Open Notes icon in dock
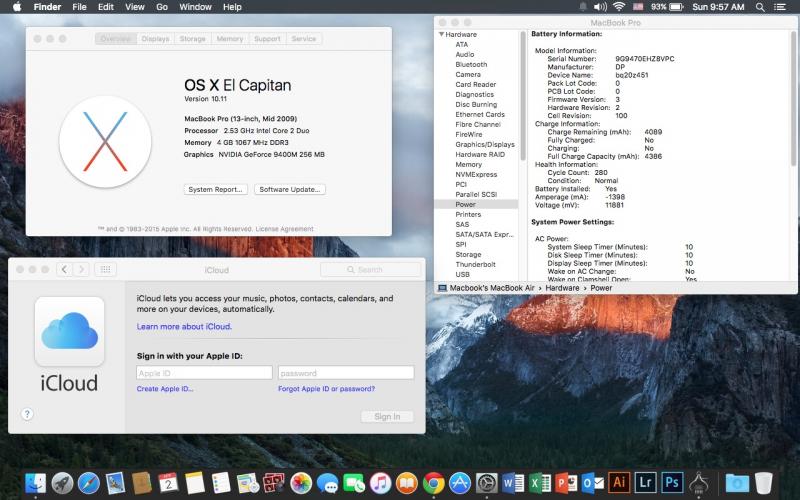The height and width of the screenshot is (500, 800). (x=195, y=482)
